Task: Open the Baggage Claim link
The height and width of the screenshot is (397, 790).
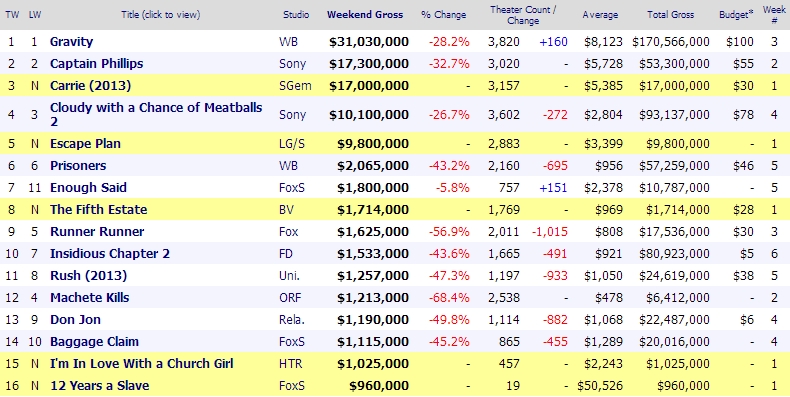Action: click(94, 342)
